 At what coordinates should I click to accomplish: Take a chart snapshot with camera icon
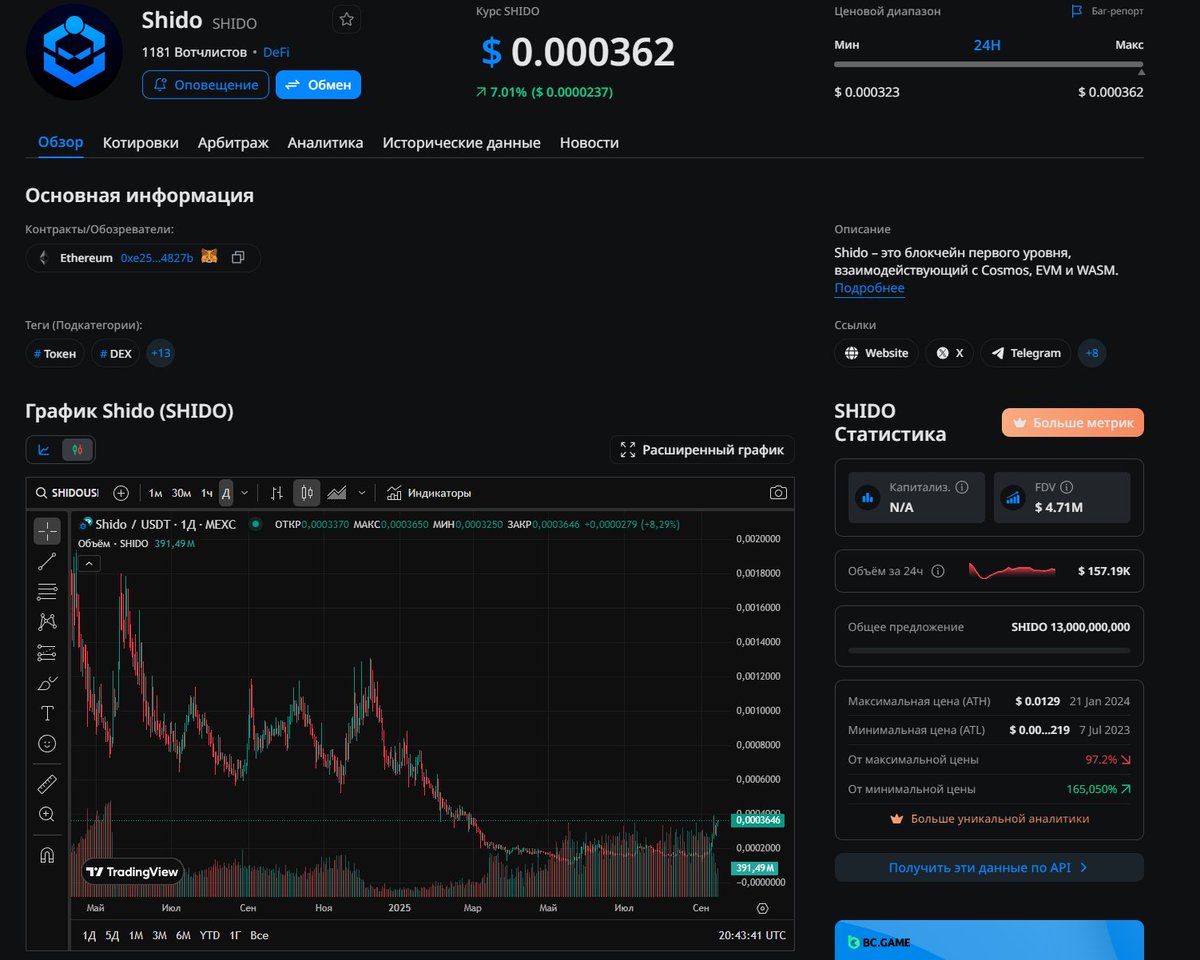tap(778, 493)
